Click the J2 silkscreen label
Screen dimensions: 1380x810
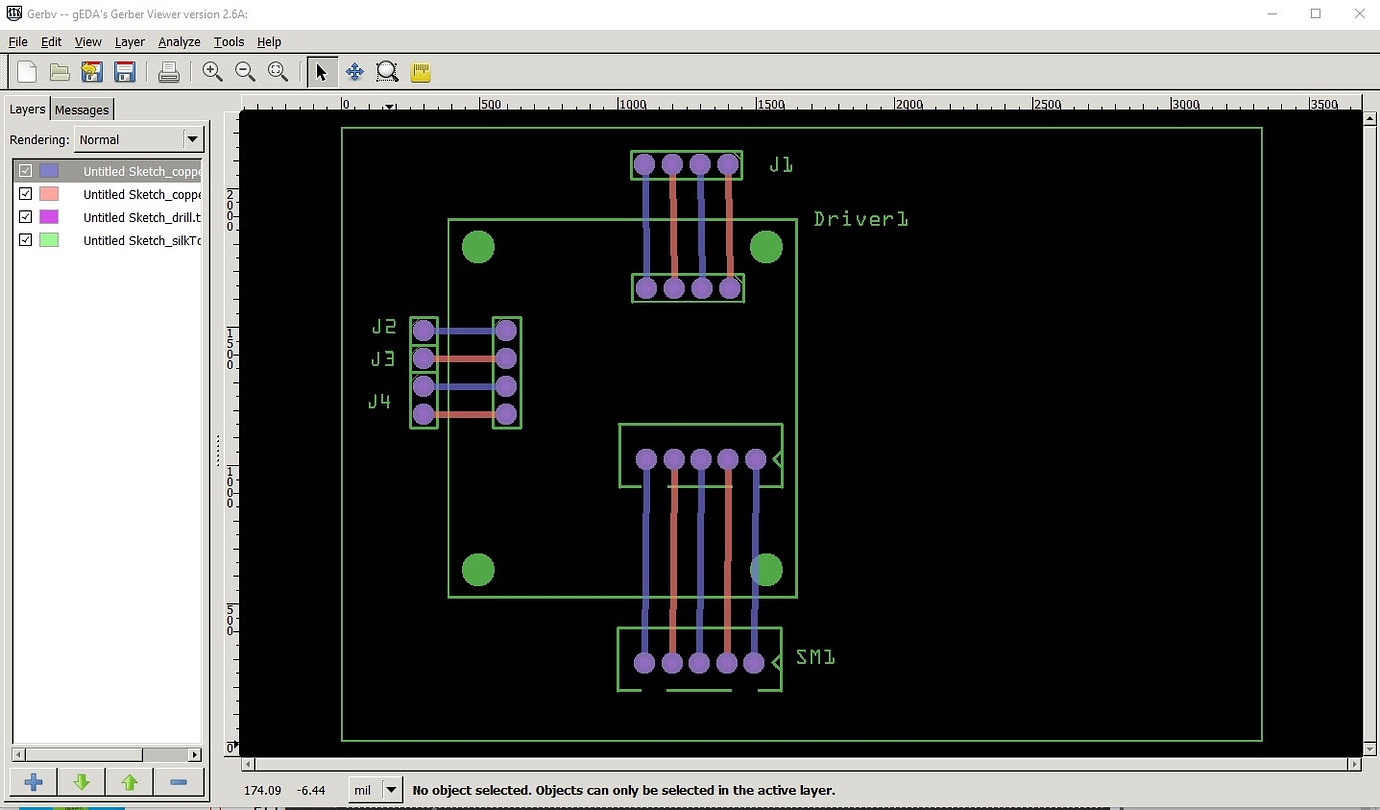384,326
